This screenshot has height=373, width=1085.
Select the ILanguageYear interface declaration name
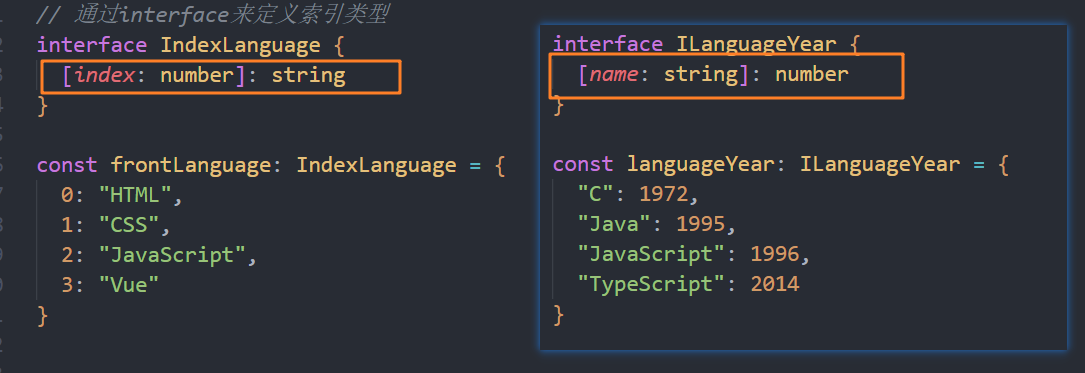(x=757, y=45)
